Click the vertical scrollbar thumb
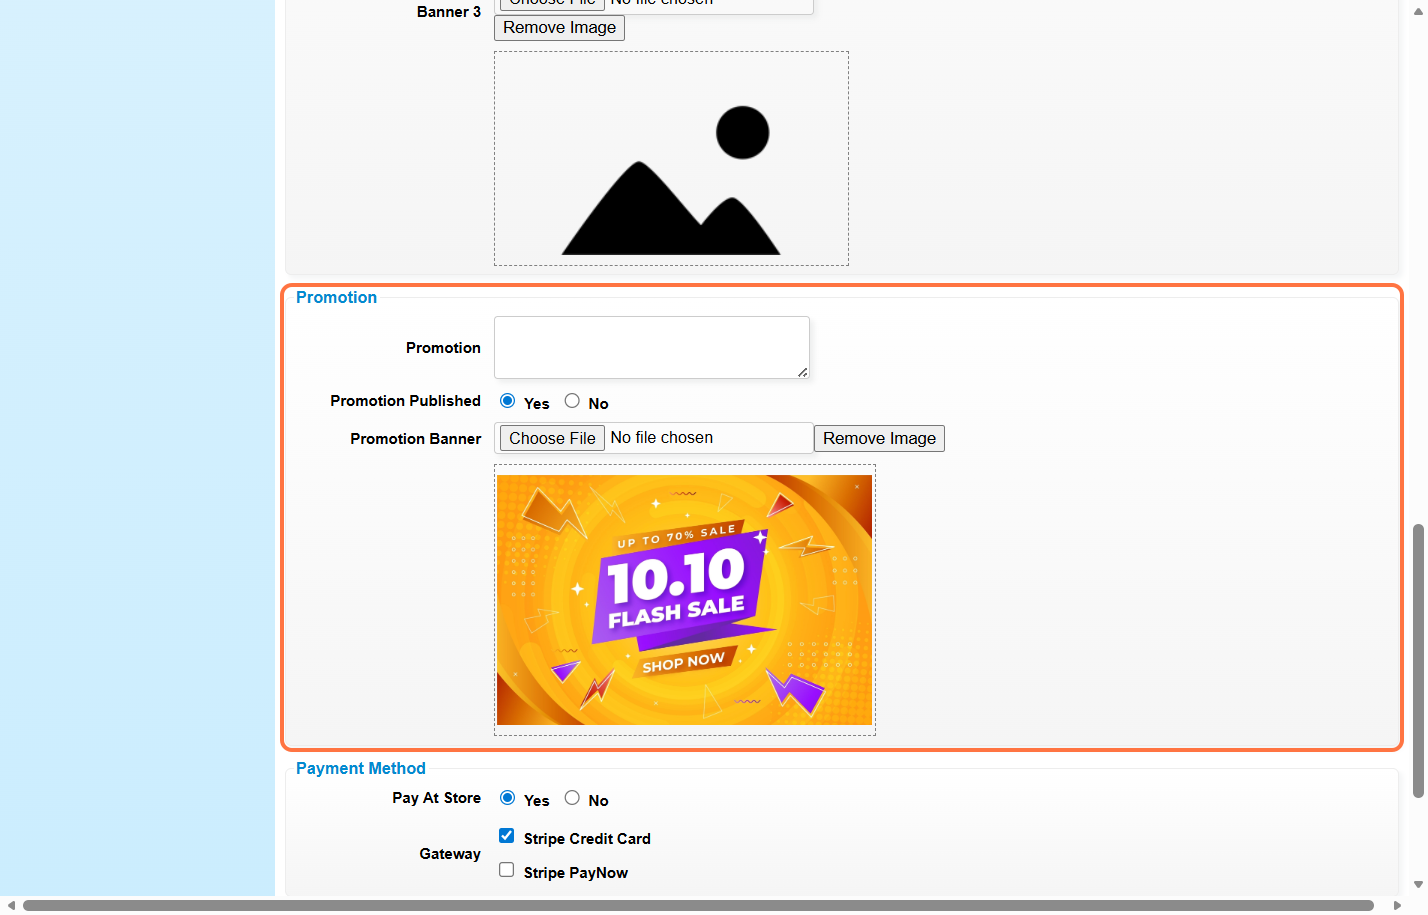Image resolution: width=1428 pixels, height=915 pixels. [x=1418, y=660]
